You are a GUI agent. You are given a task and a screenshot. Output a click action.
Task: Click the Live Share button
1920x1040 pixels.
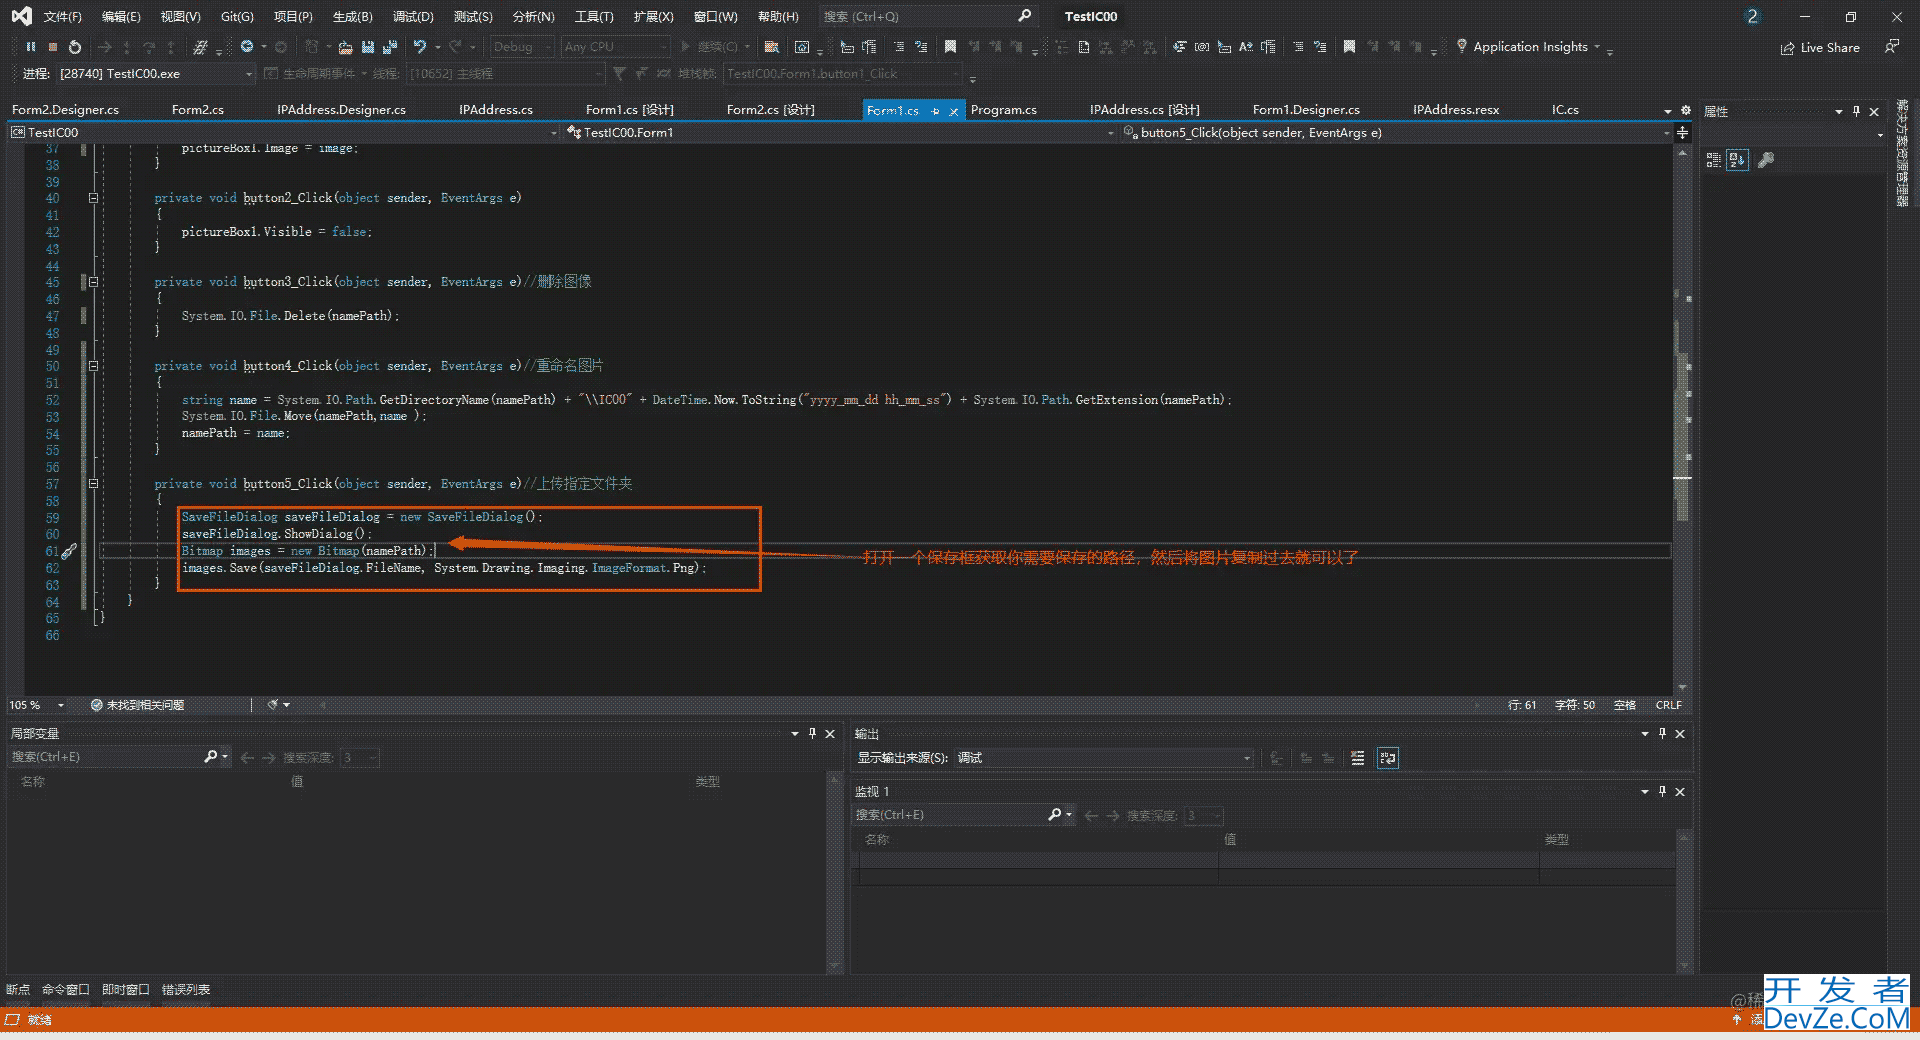point(1820,48)
